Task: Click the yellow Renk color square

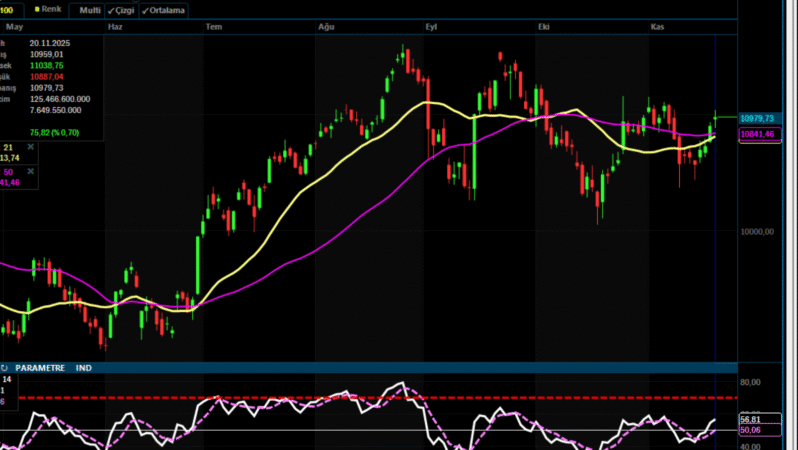Action: point(36,9)
